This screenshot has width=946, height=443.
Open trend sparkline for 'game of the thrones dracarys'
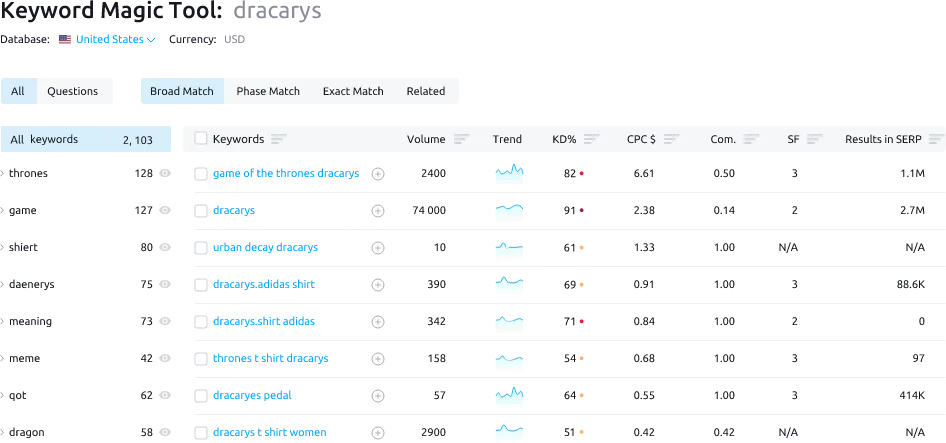[x=509, y=173]
